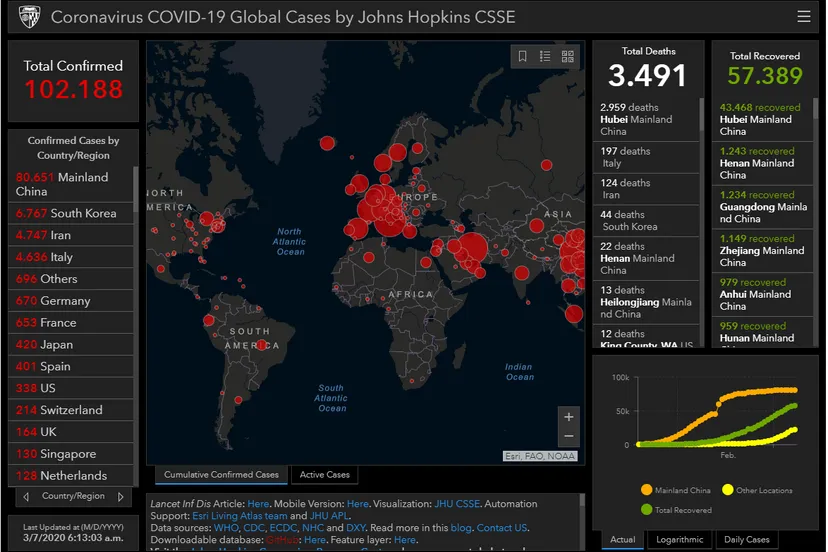828x552 pixels.
Task: Open the basemap gallery grid icon
Action: point(568,57)
